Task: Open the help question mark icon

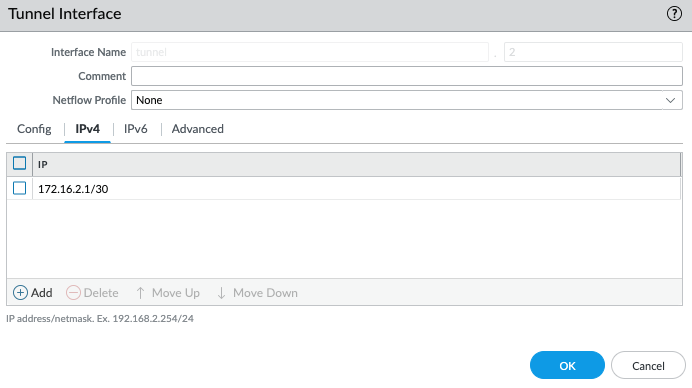Action: [x=674, y=14]
